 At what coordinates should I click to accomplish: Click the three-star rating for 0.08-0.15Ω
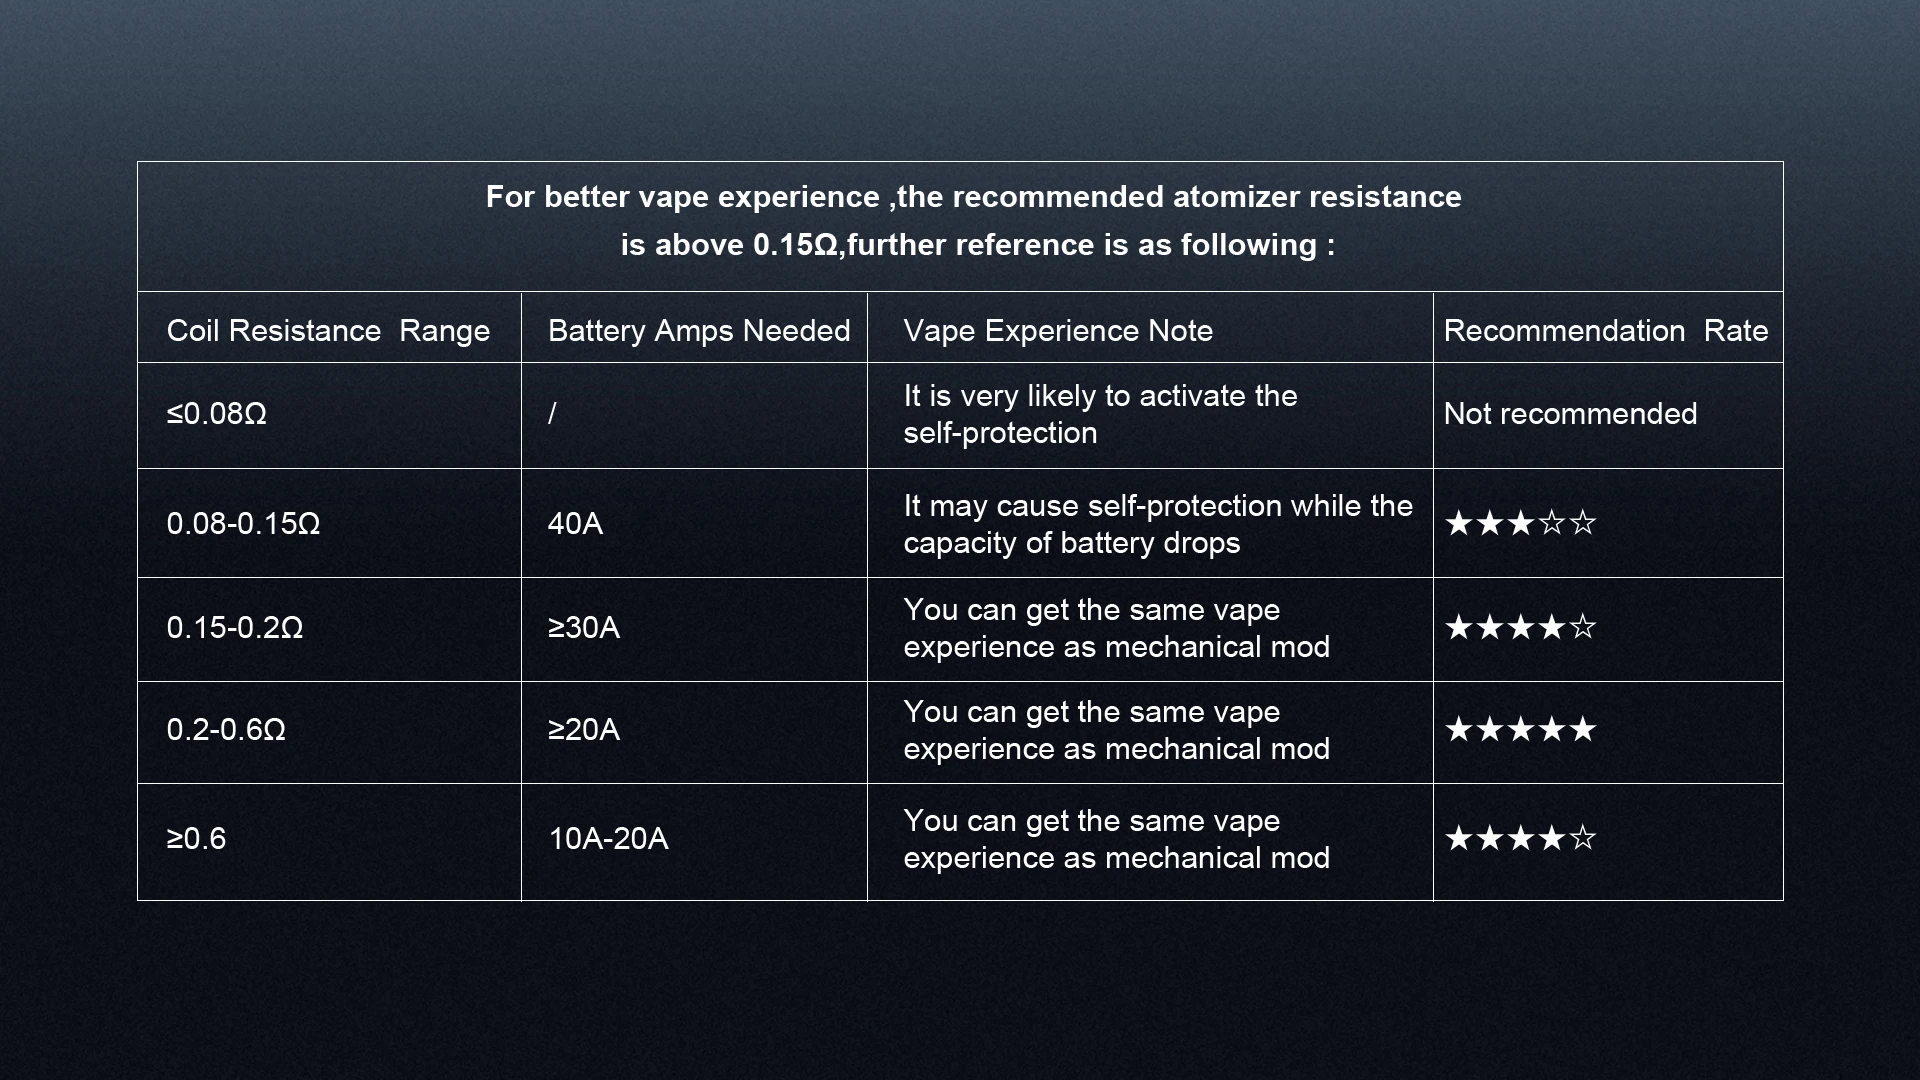click(x=1520, y=523)
